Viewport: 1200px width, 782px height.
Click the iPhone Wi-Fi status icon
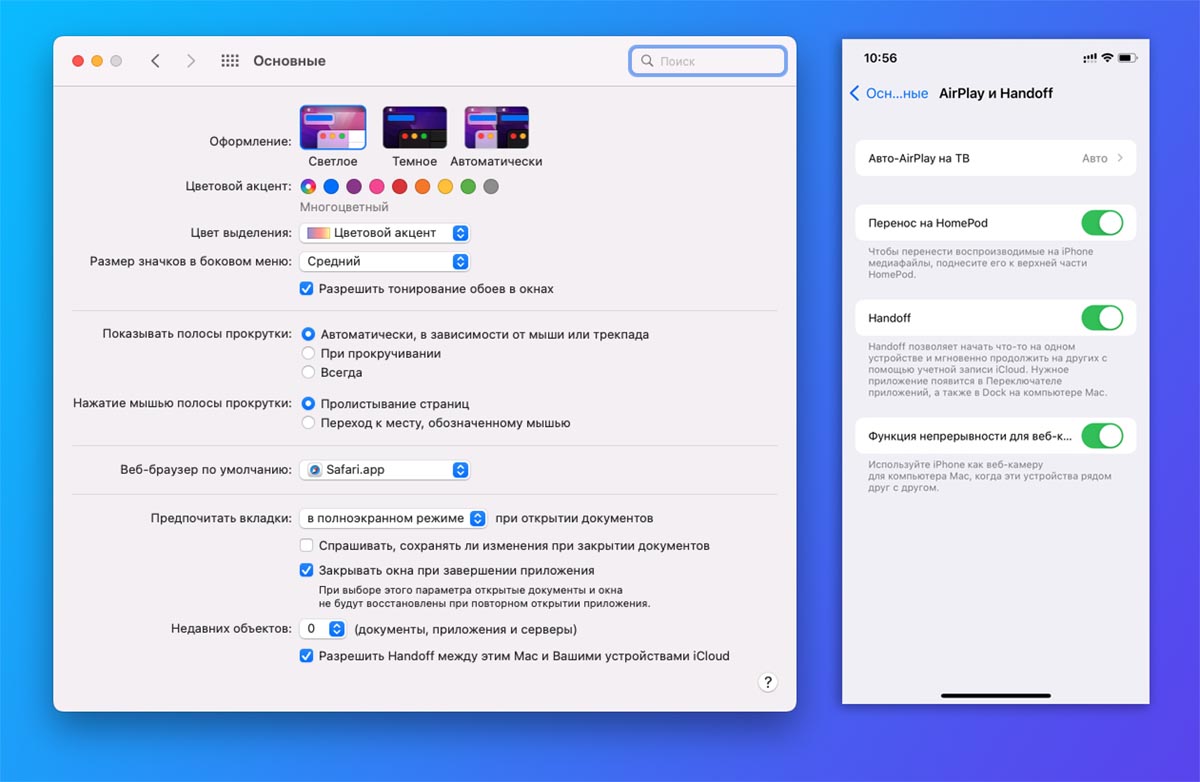point(1107,58)
